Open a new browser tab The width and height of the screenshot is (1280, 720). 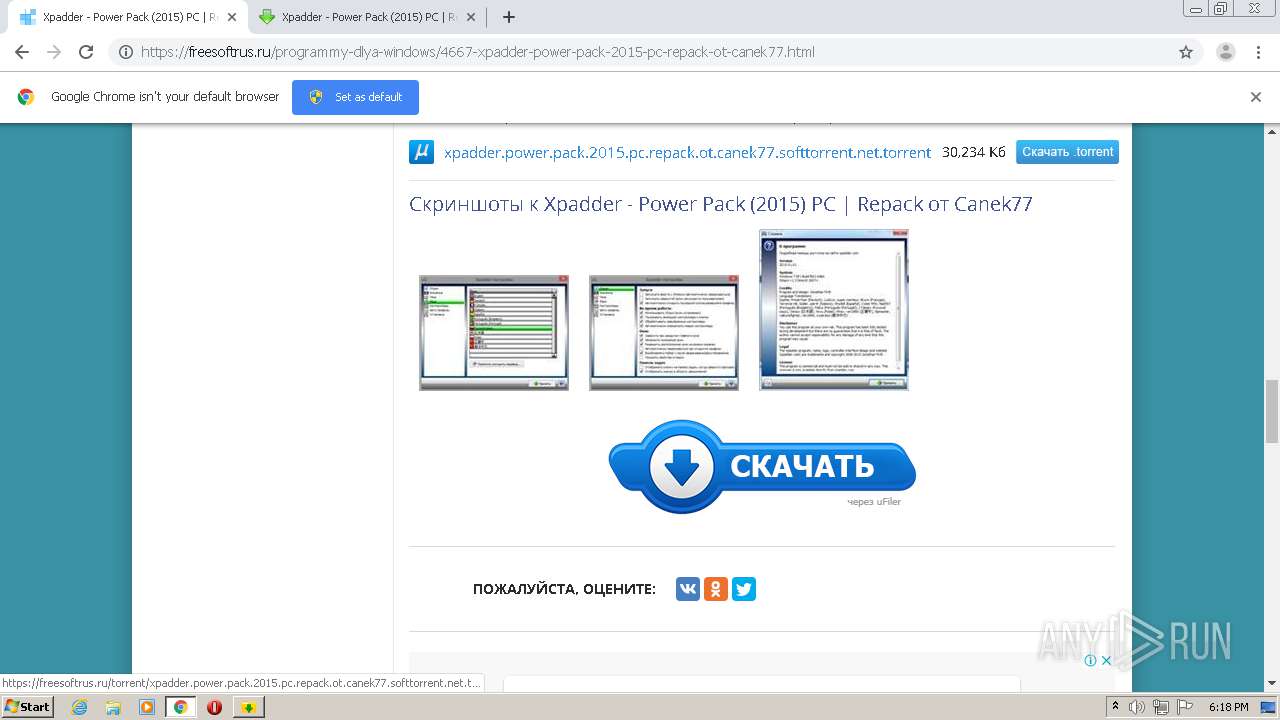coord(509,17)
